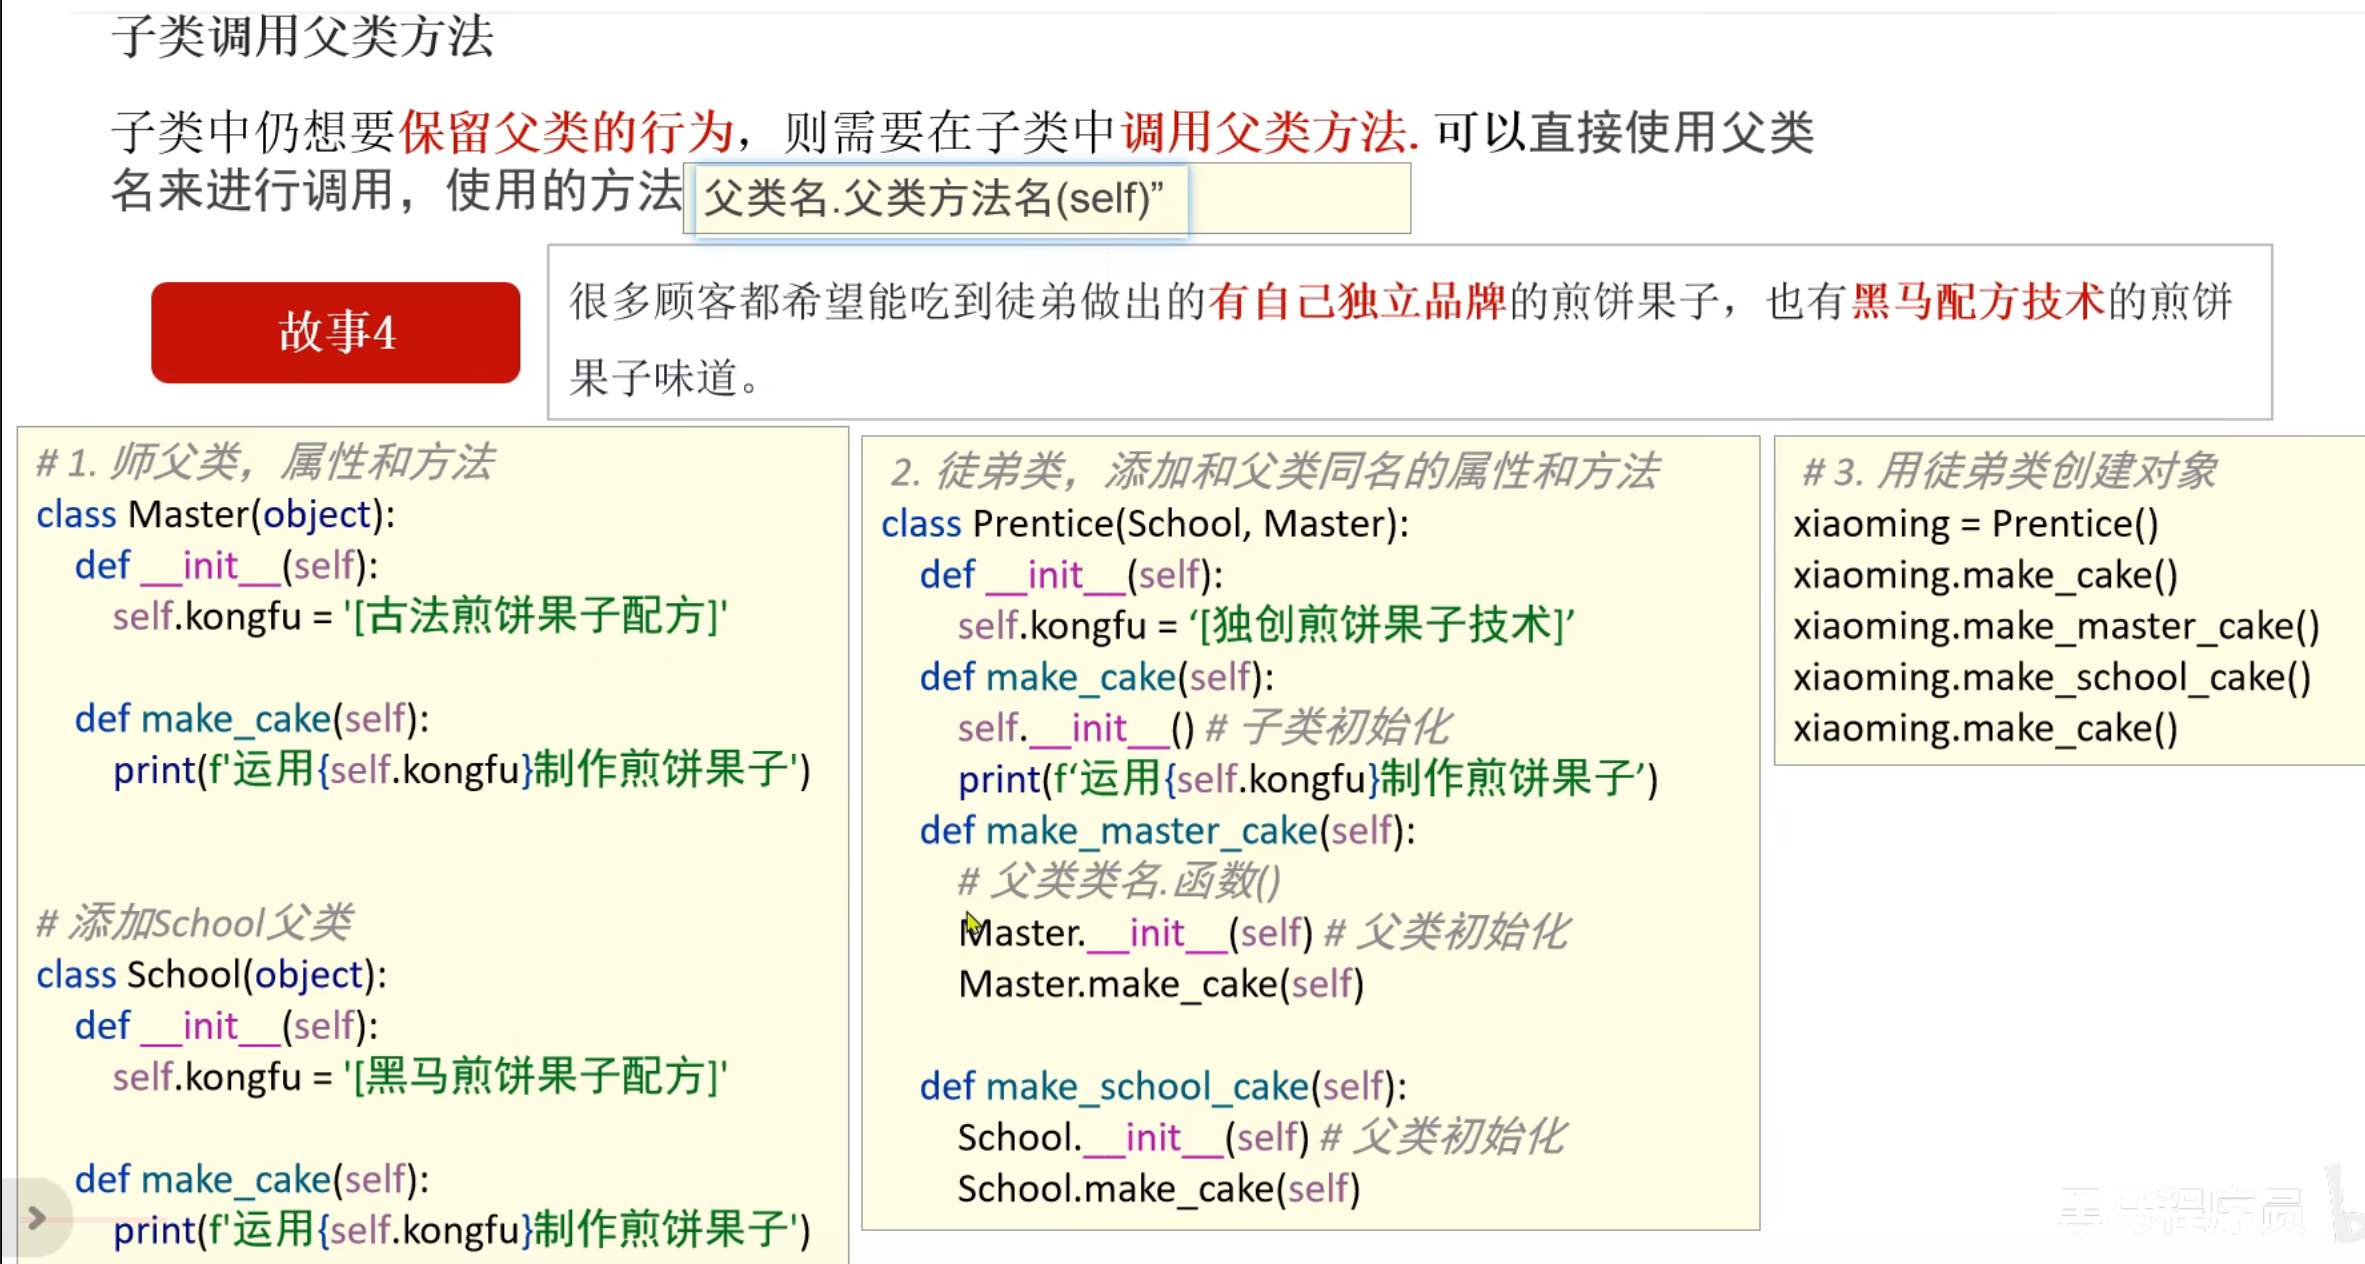Image resolution: width=2365 pixels, height=1264 pixels.
Task: Click xiaoming = Prentice() line
Action: tap(1975, 524)
